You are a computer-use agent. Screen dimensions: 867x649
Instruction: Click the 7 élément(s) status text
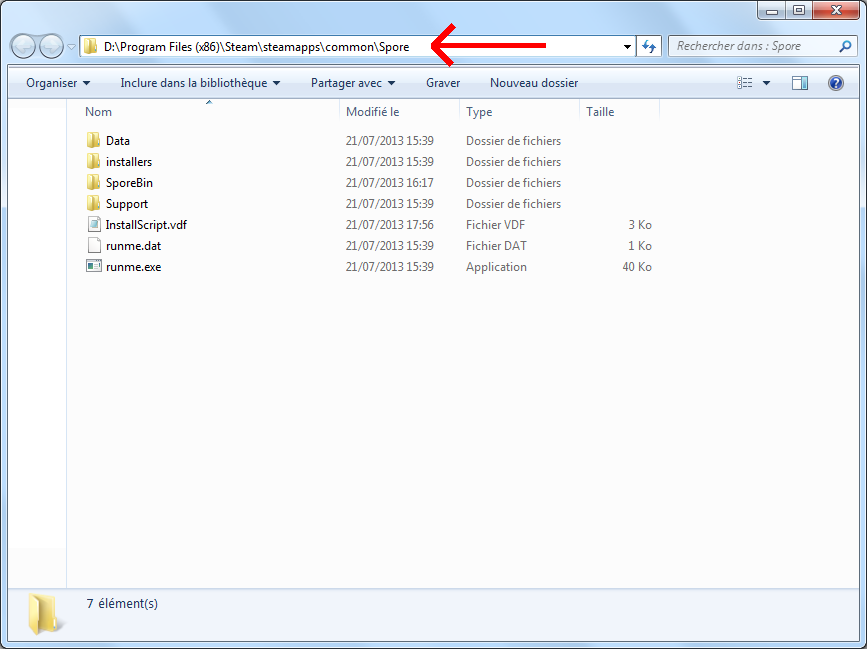122,604
